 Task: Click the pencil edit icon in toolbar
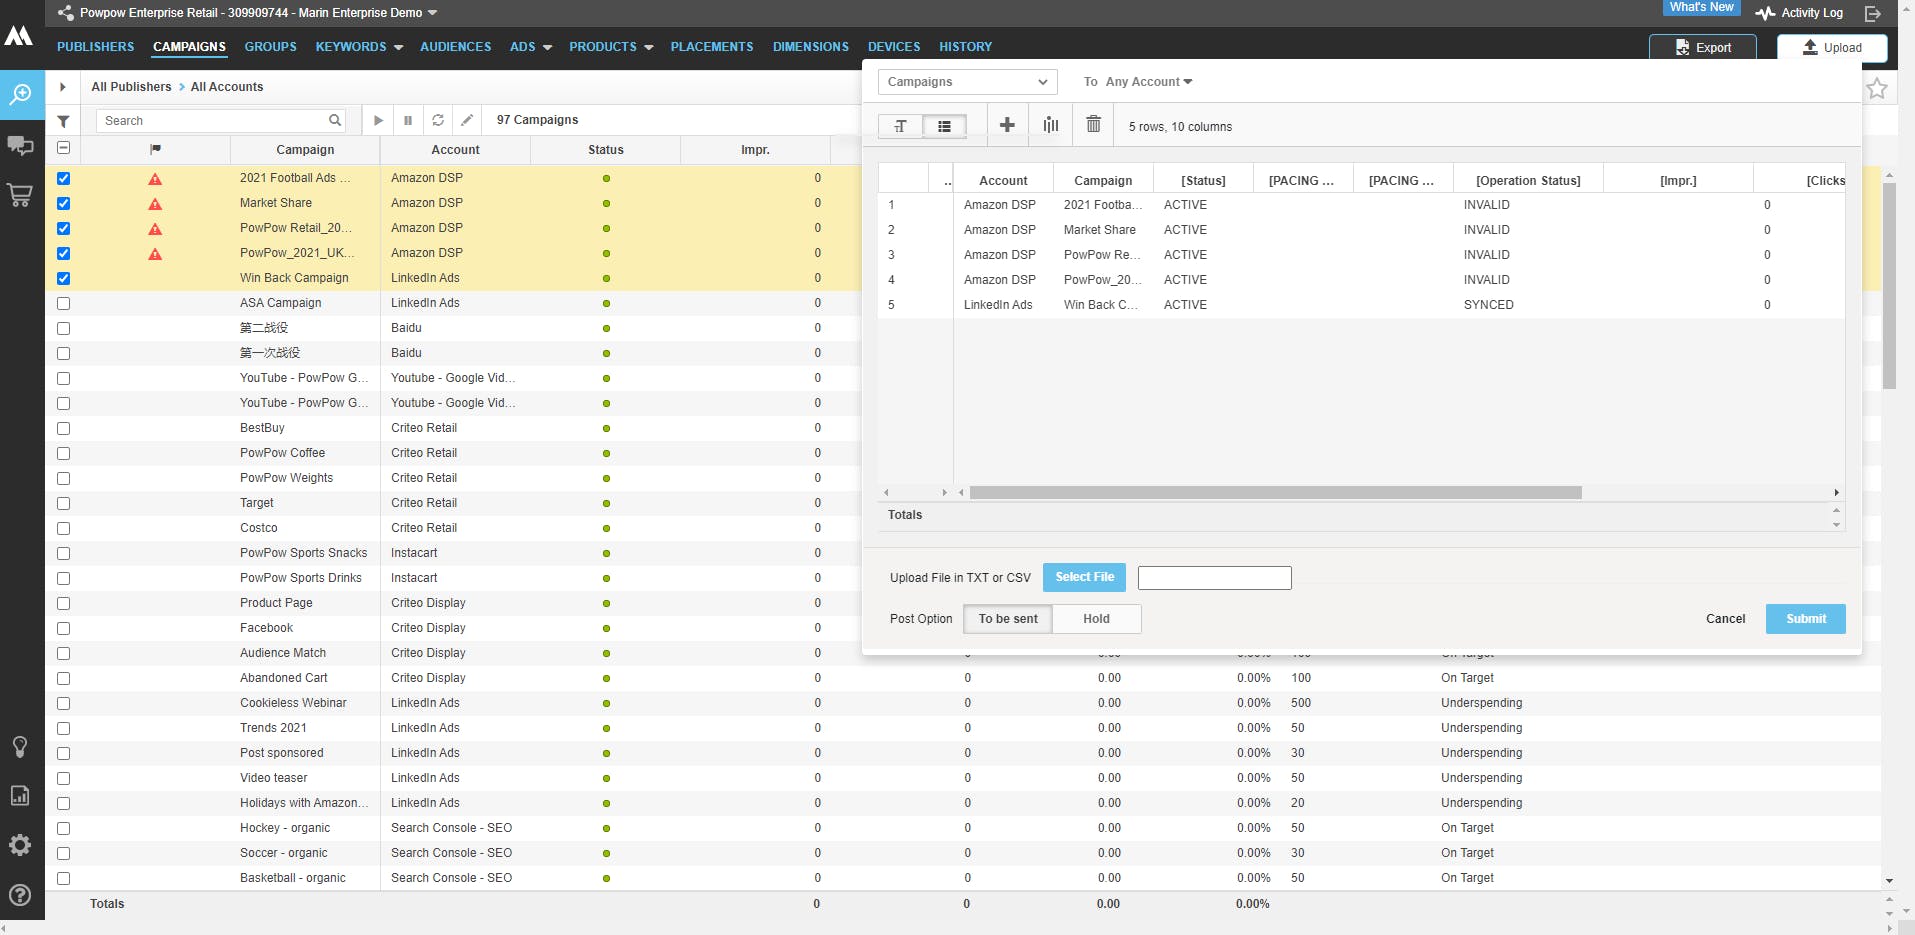tap(467, 120)
